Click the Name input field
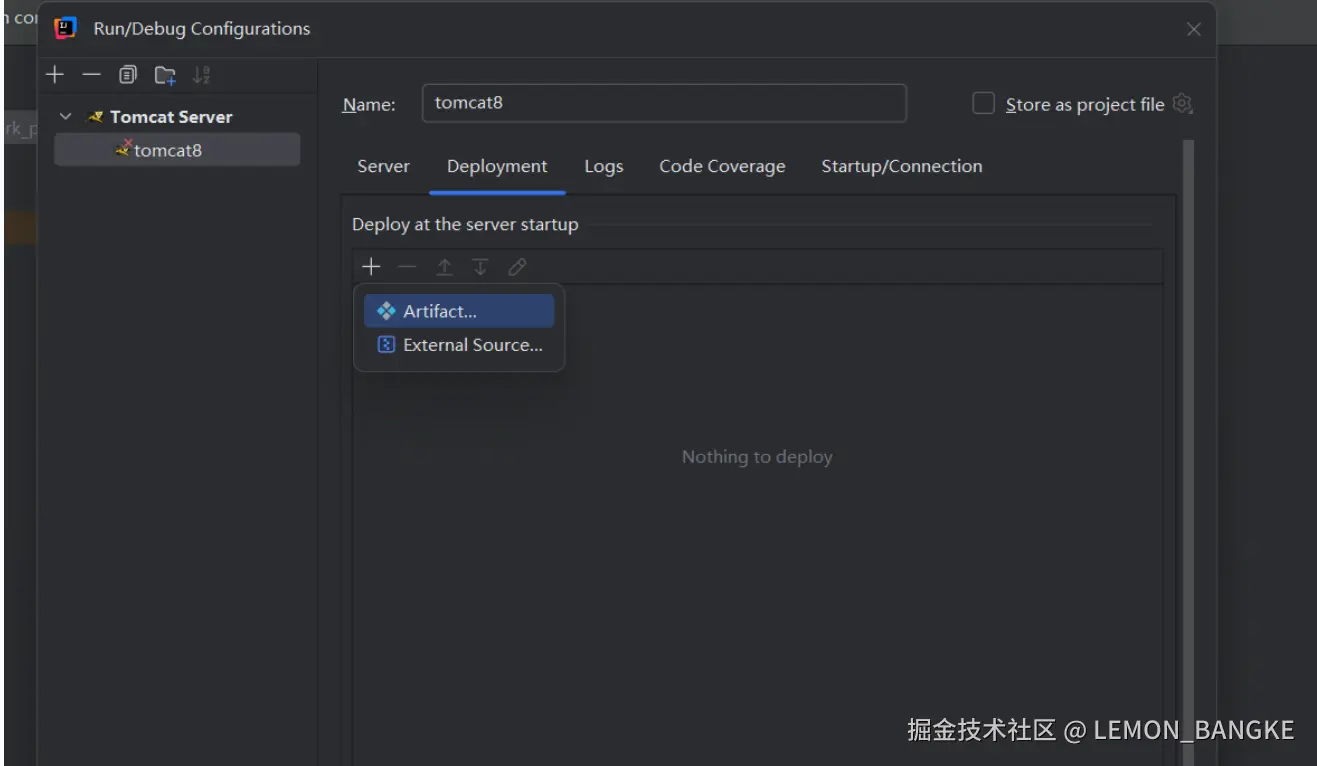 [x=664, y=103]
